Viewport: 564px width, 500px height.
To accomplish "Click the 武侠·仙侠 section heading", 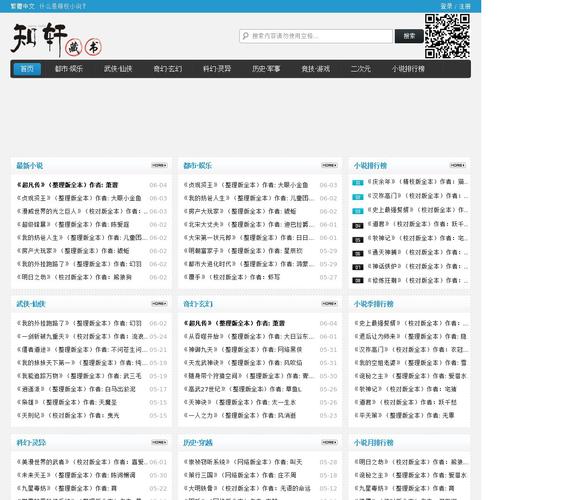I will (x=31, y=304).
